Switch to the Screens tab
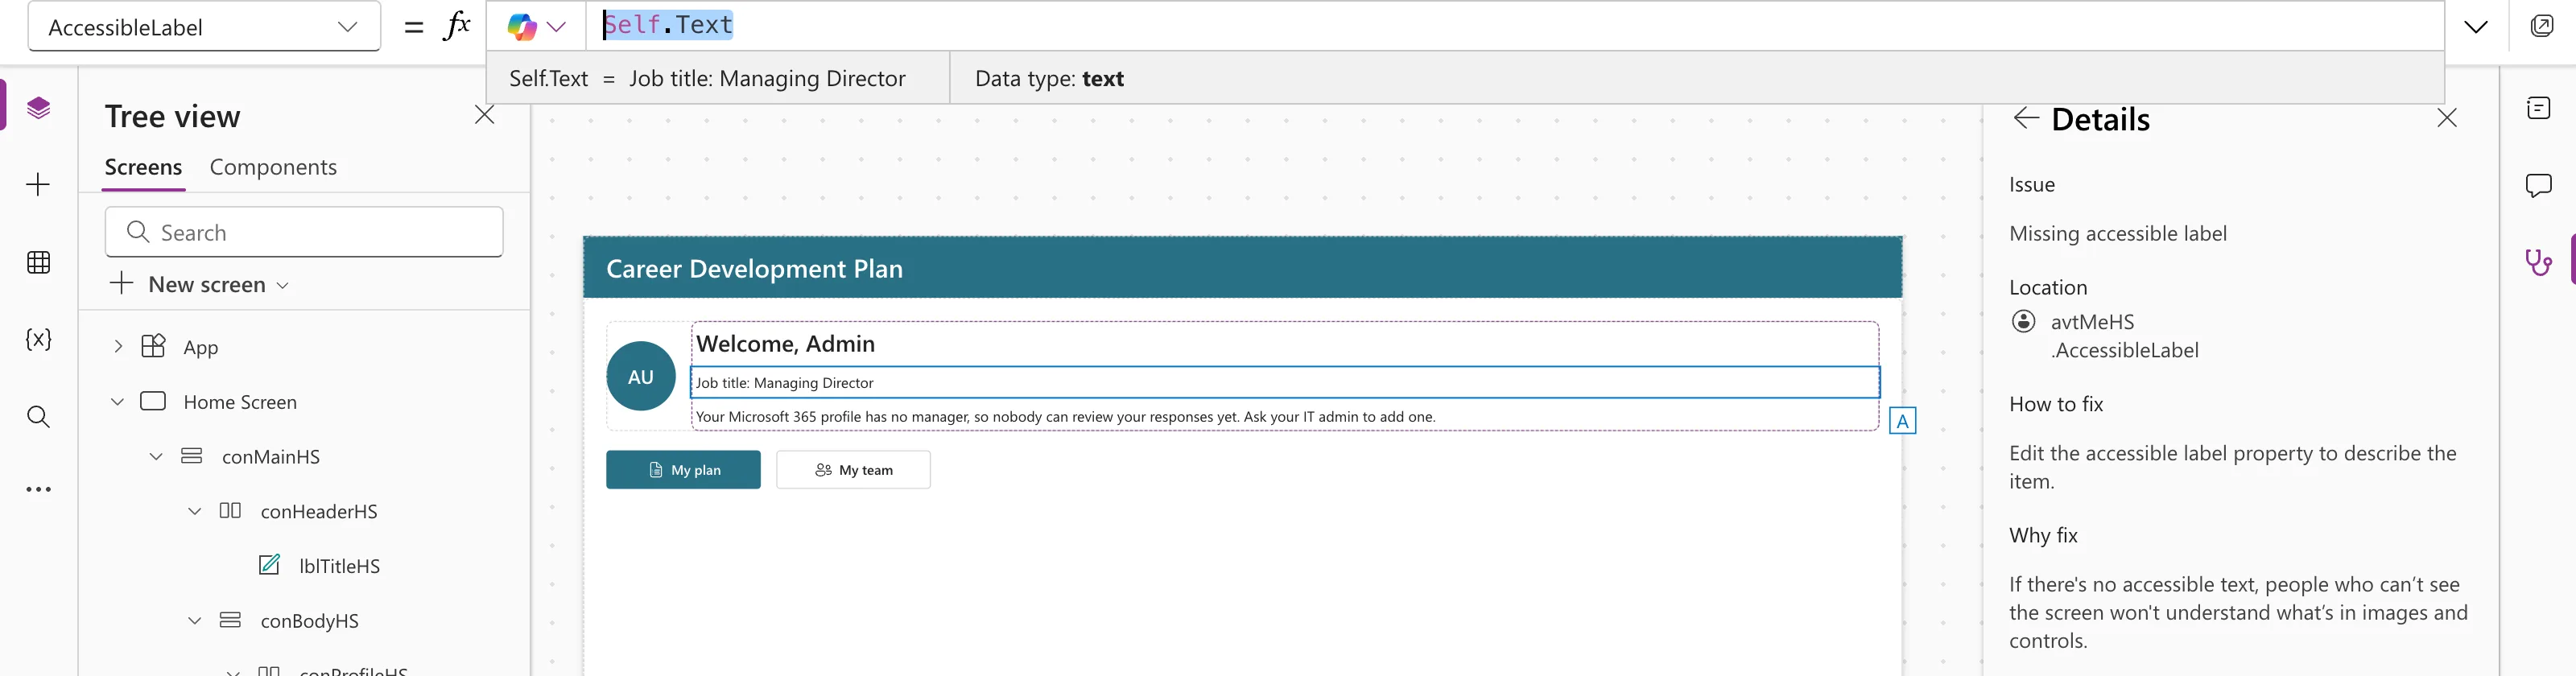2576x676 pixels. click(x=143, y=167)
